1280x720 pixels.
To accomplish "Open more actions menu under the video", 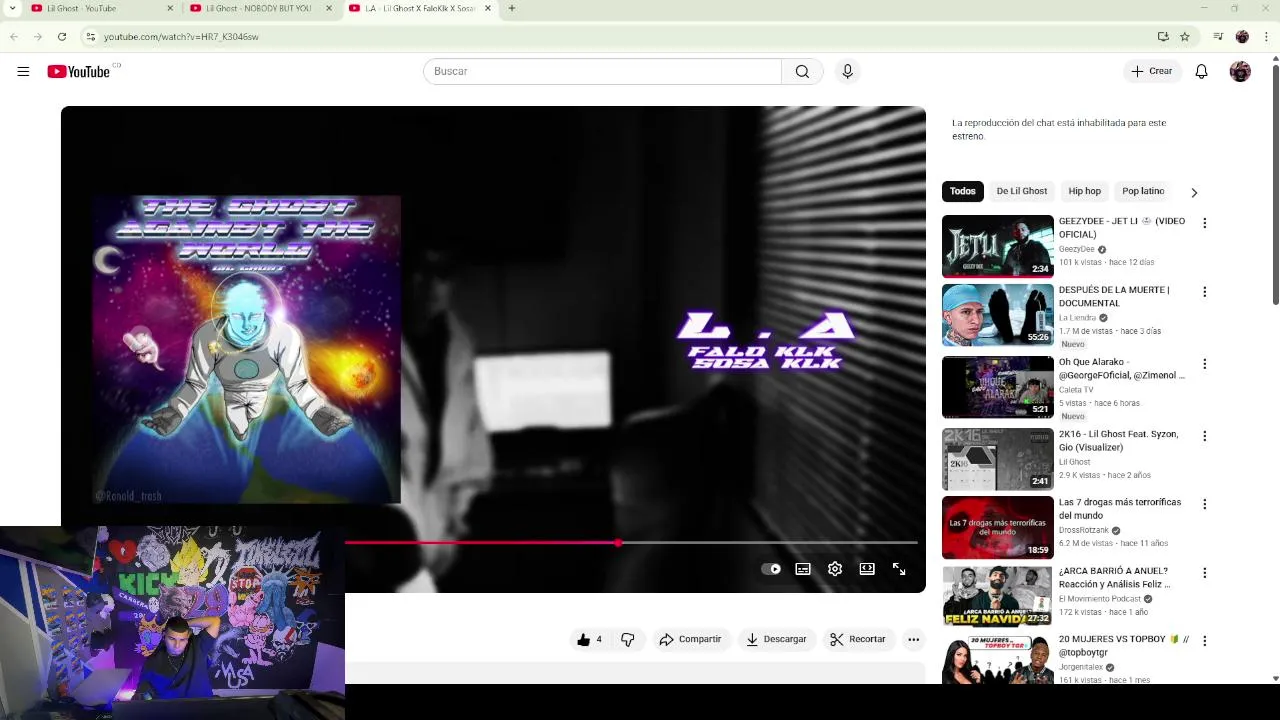I will point(913,639).
